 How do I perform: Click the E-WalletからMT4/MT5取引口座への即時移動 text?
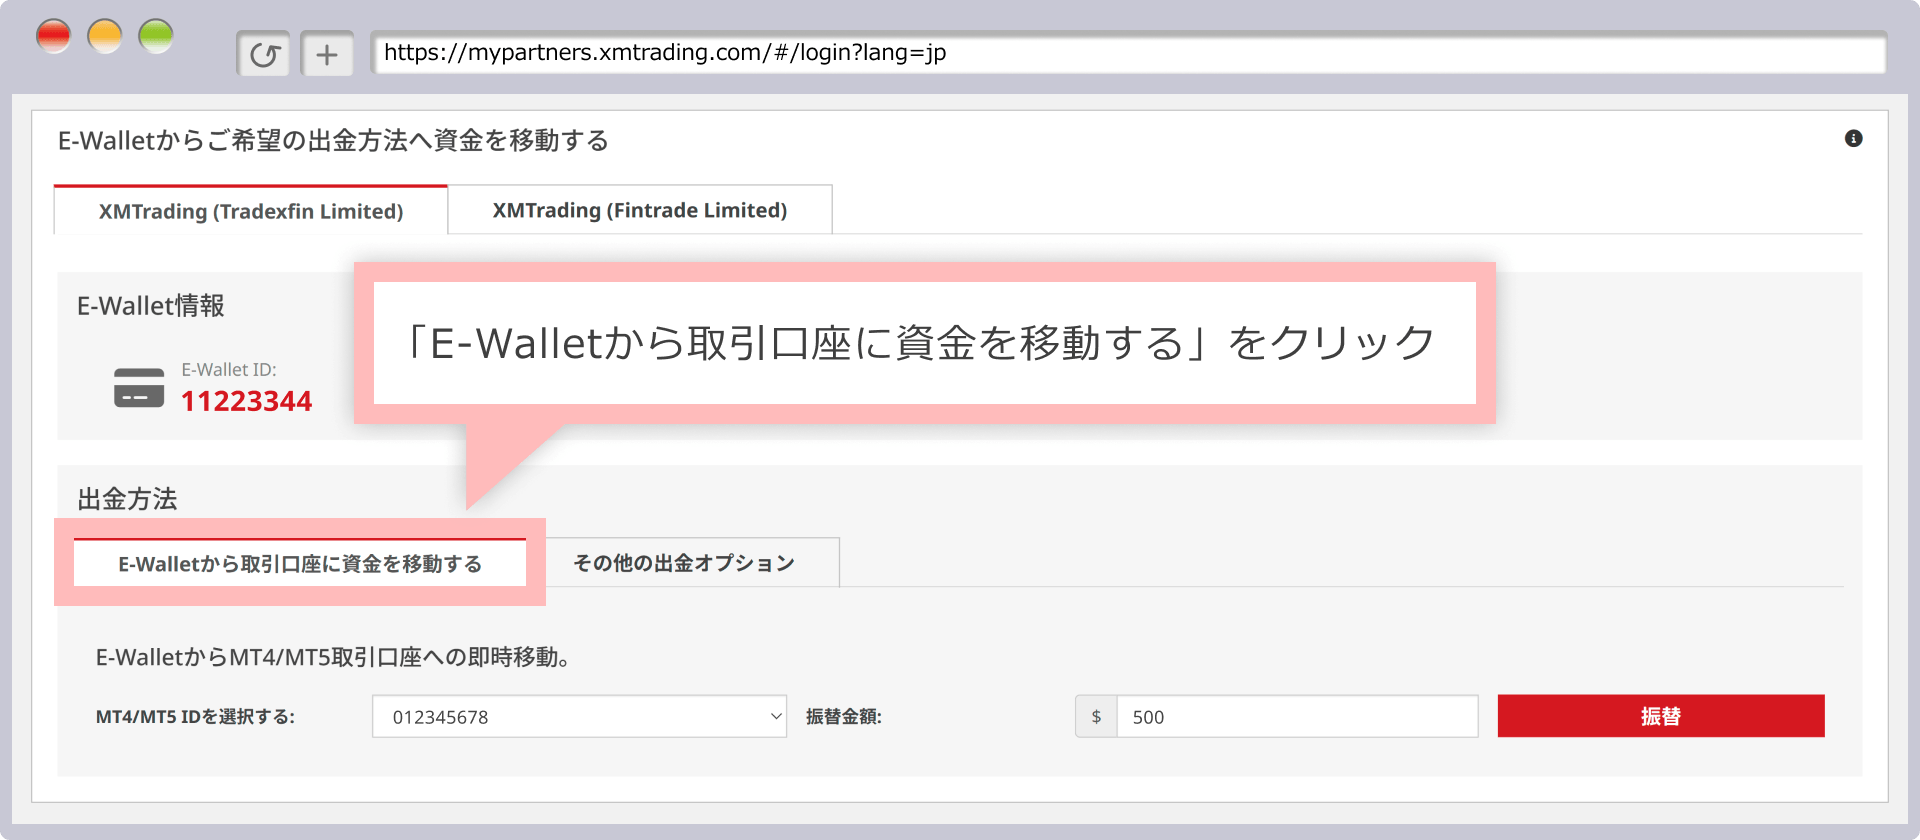click(x=333, y=657)
